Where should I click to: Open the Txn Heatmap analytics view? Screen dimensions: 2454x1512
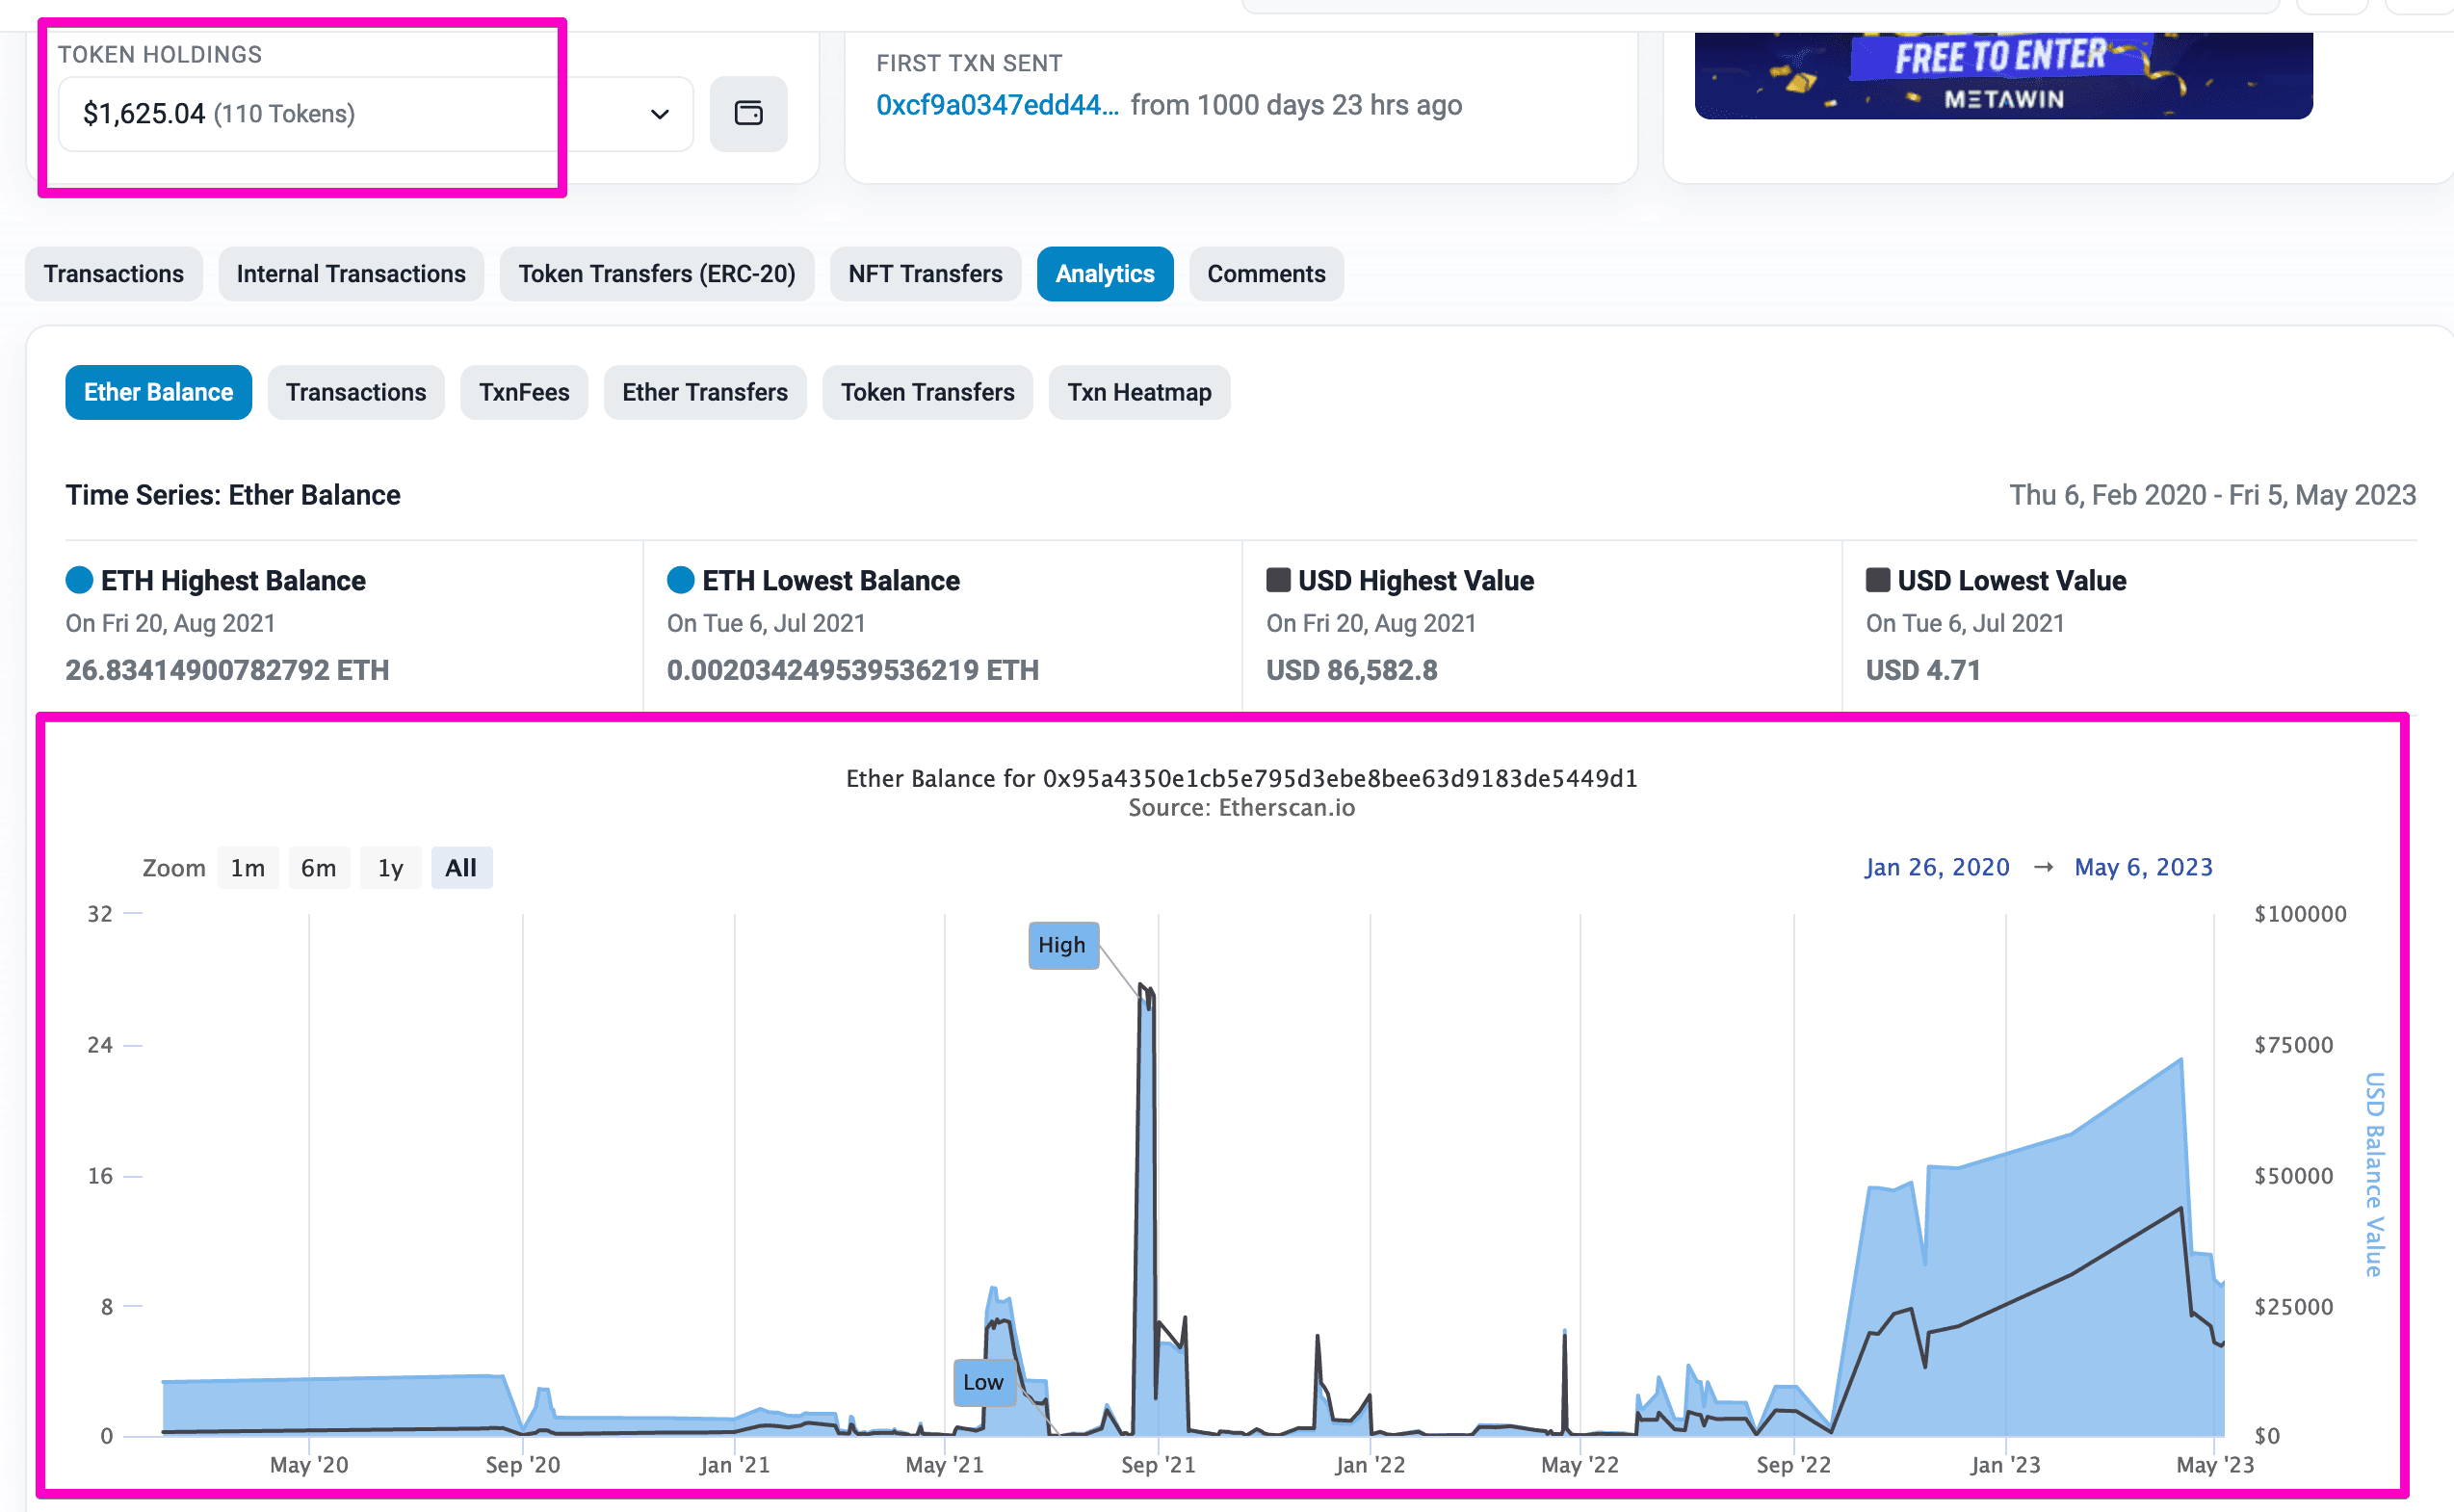coord(1139,392)
